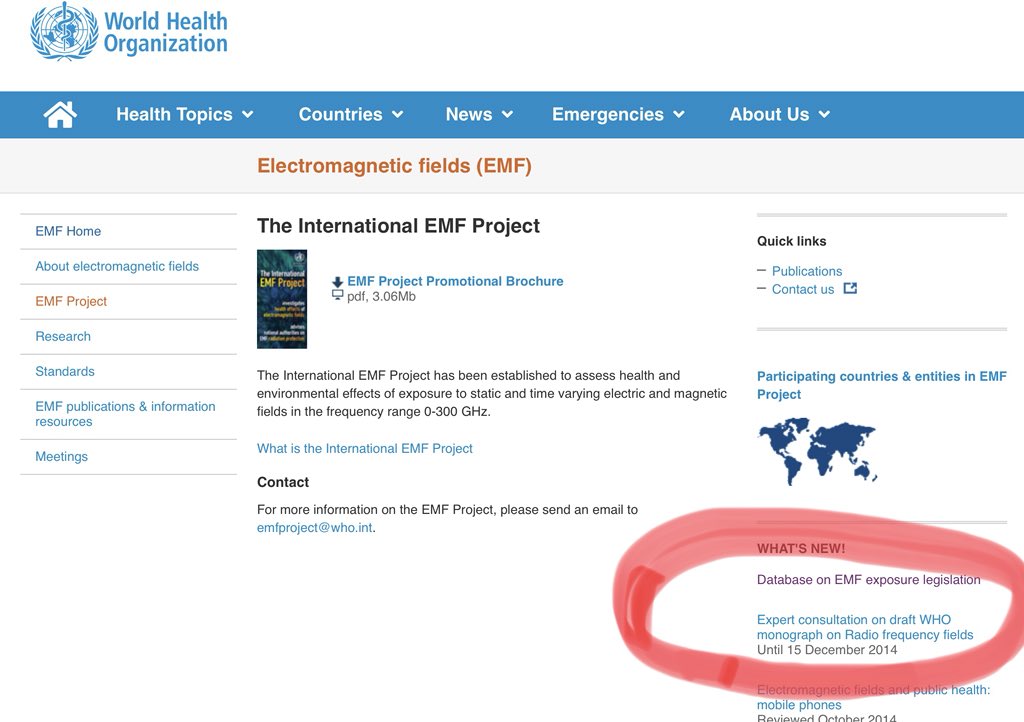Download the EMF Project Promotional Brochure
Image resolution: width=1024 pixels, height=722 pixels.
pyautogui.click(x=455, y=281)
